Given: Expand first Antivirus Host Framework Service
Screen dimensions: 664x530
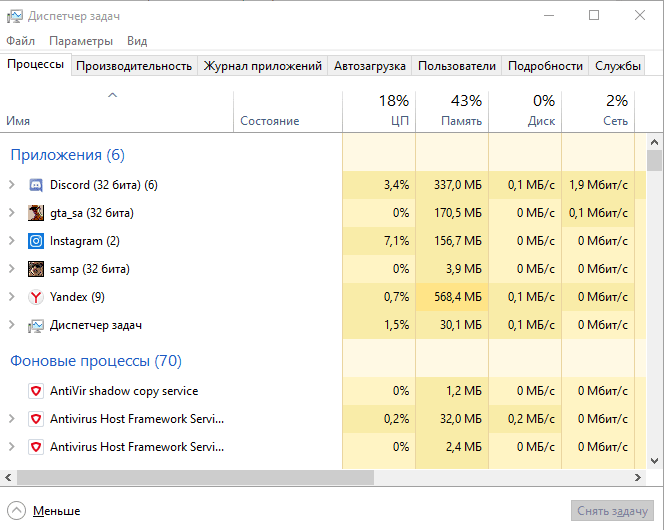Looking at the screenshot, I should click(12, 419).
